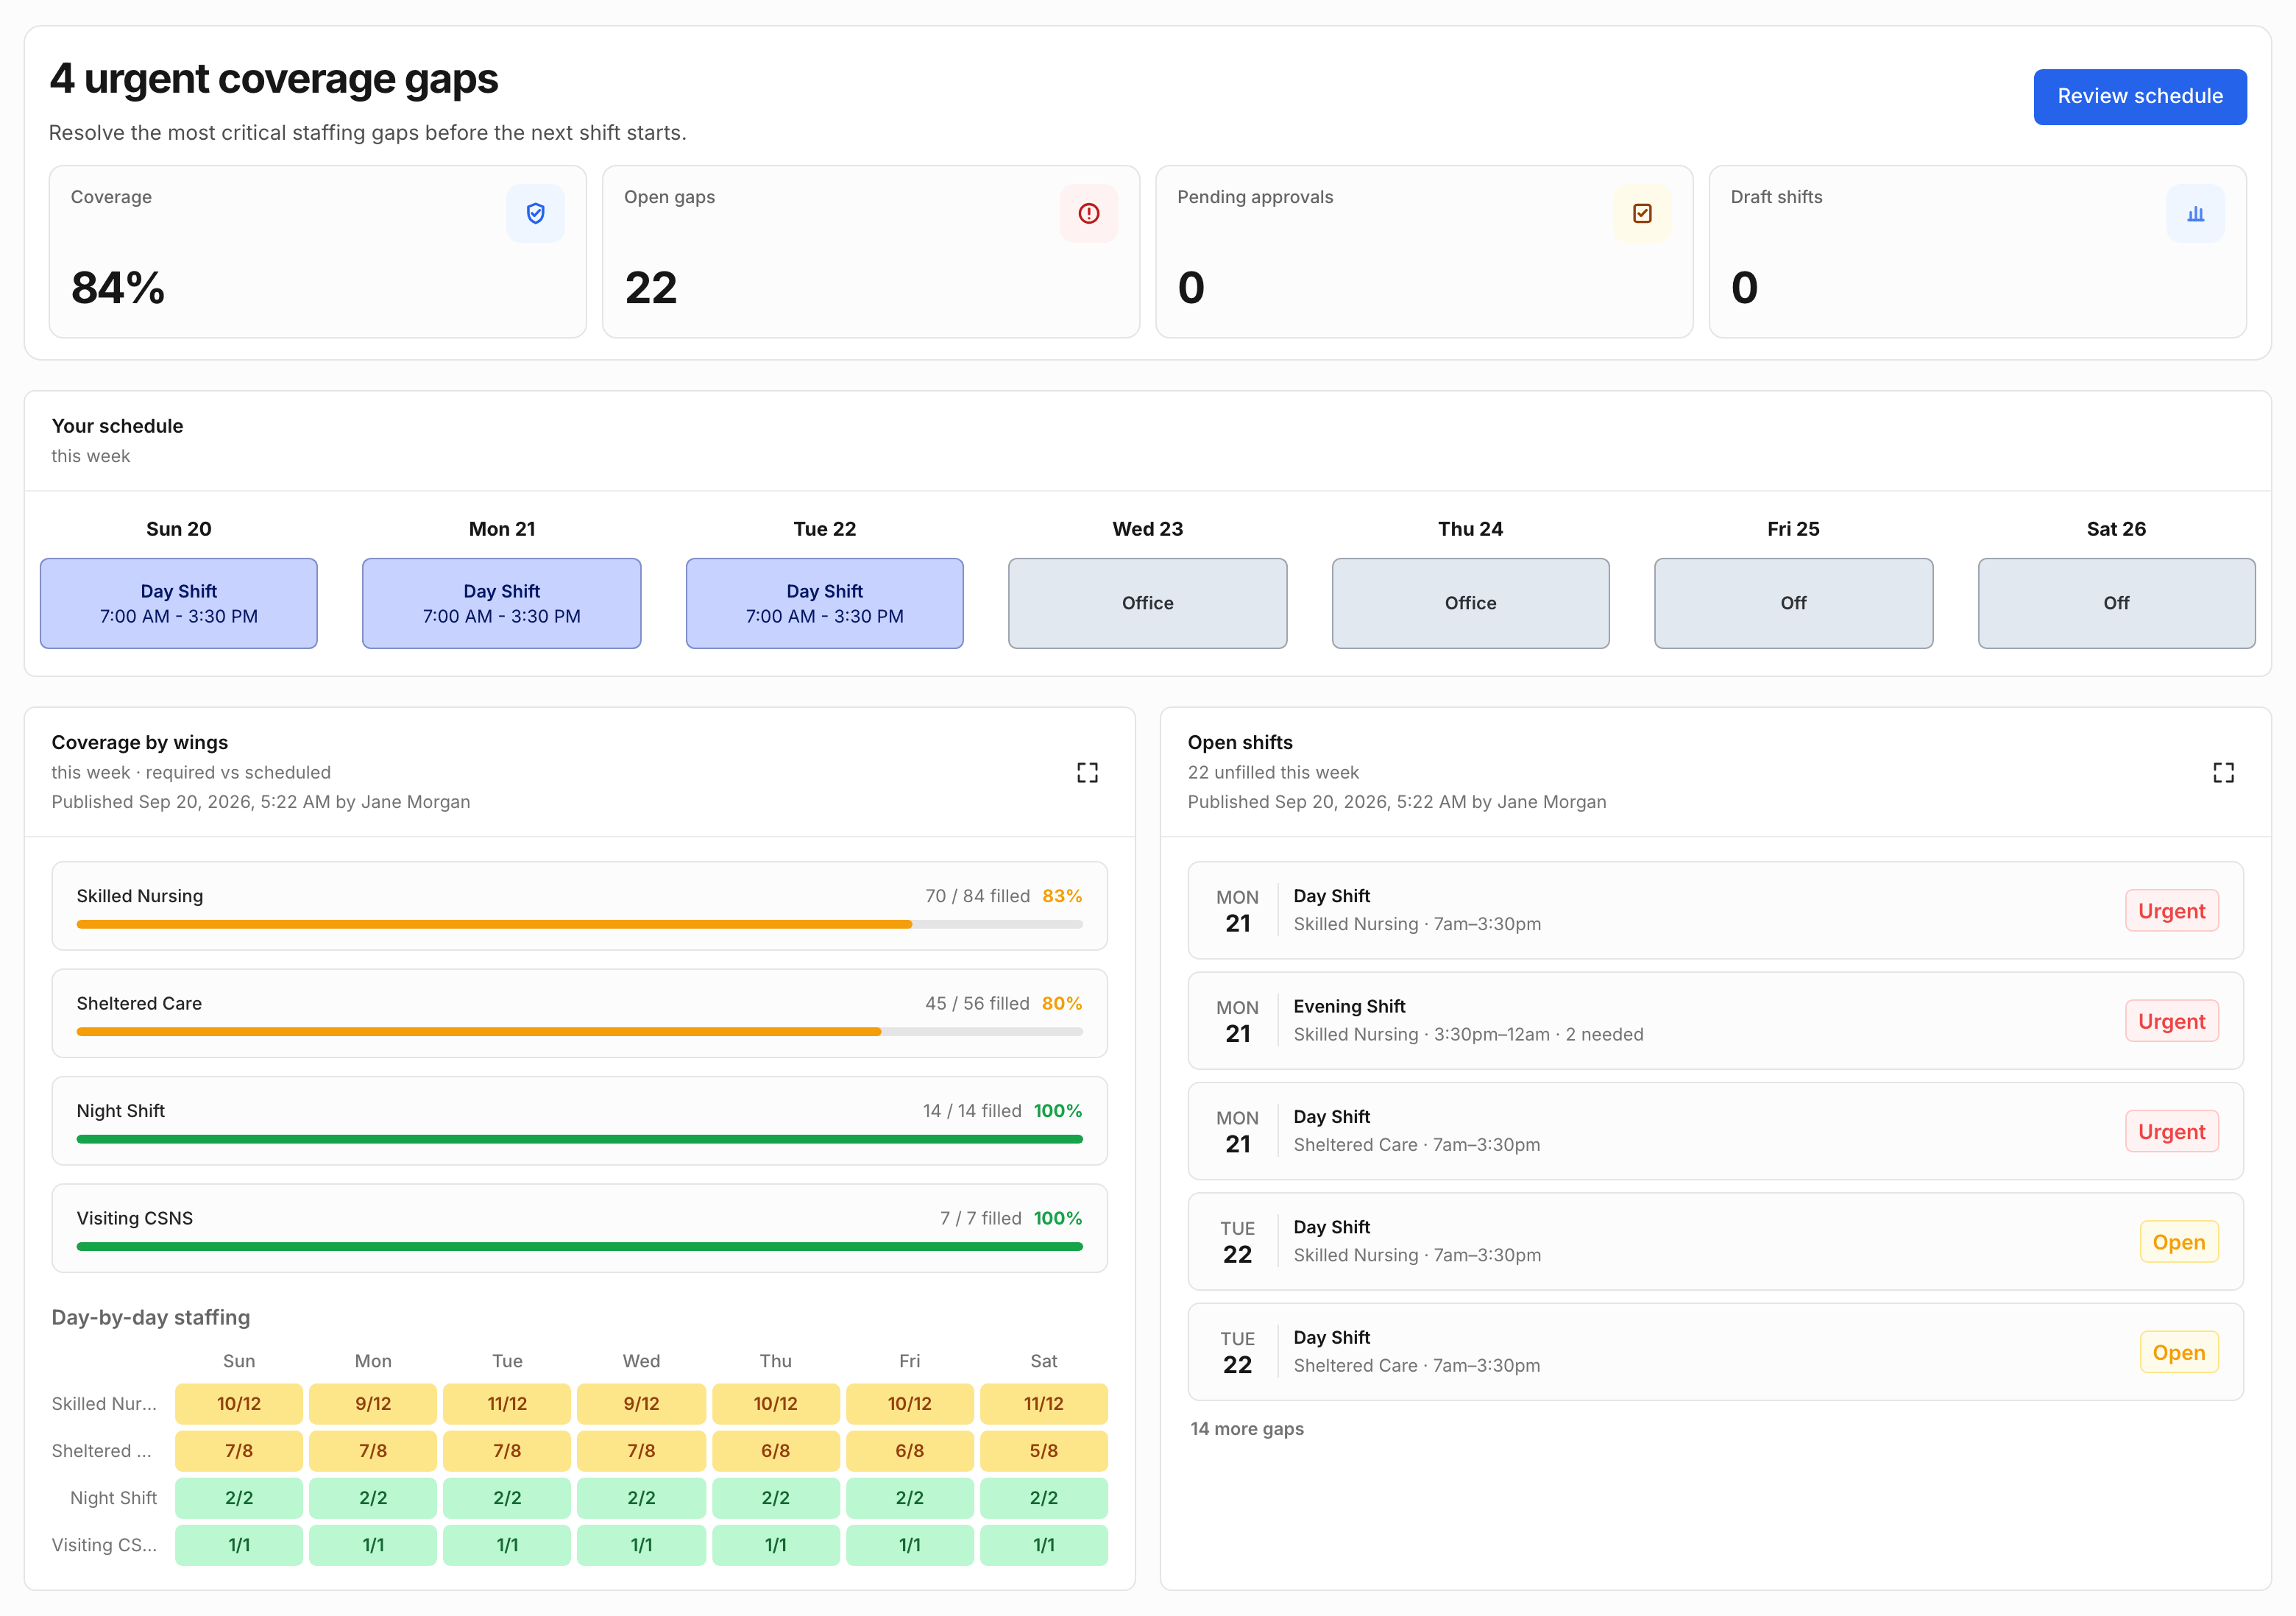Viewport: 2296px width, 1616px height.
Task: Open Monday Day Shift Skilled Nursing open shift
Action: click(x=1716, y=910)
